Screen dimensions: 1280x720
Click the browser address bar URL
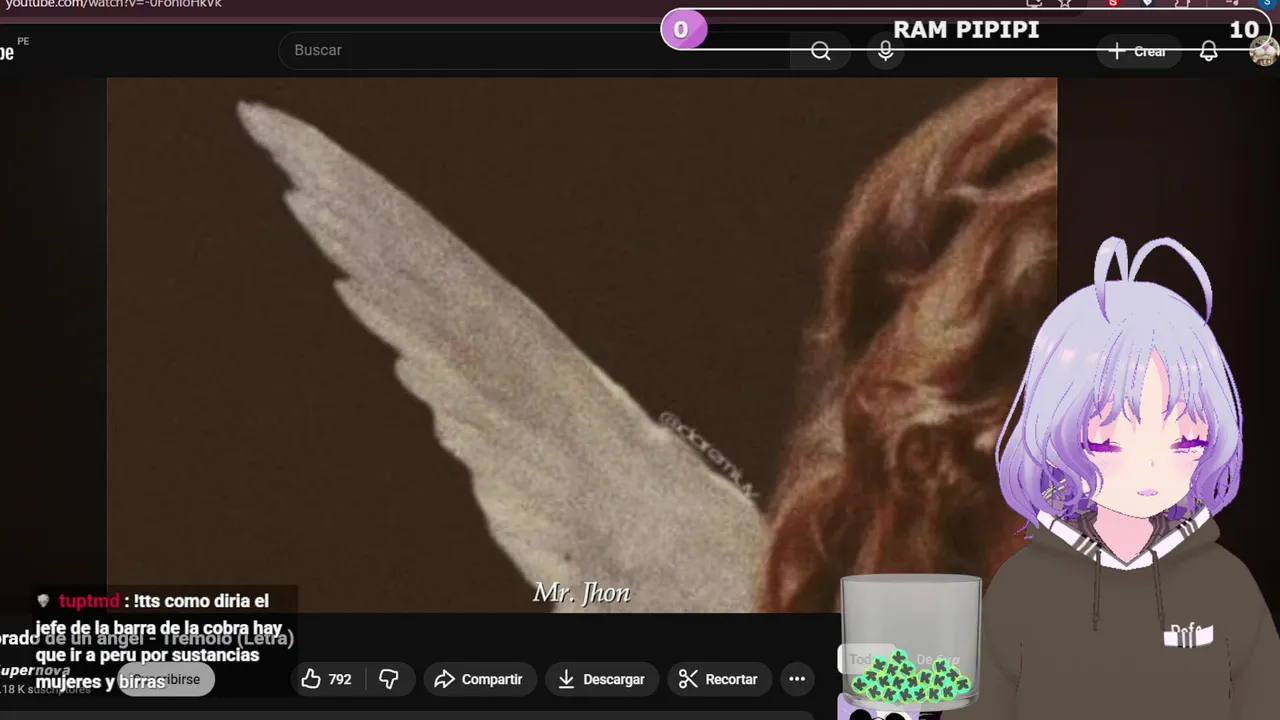tap(113, 4)
